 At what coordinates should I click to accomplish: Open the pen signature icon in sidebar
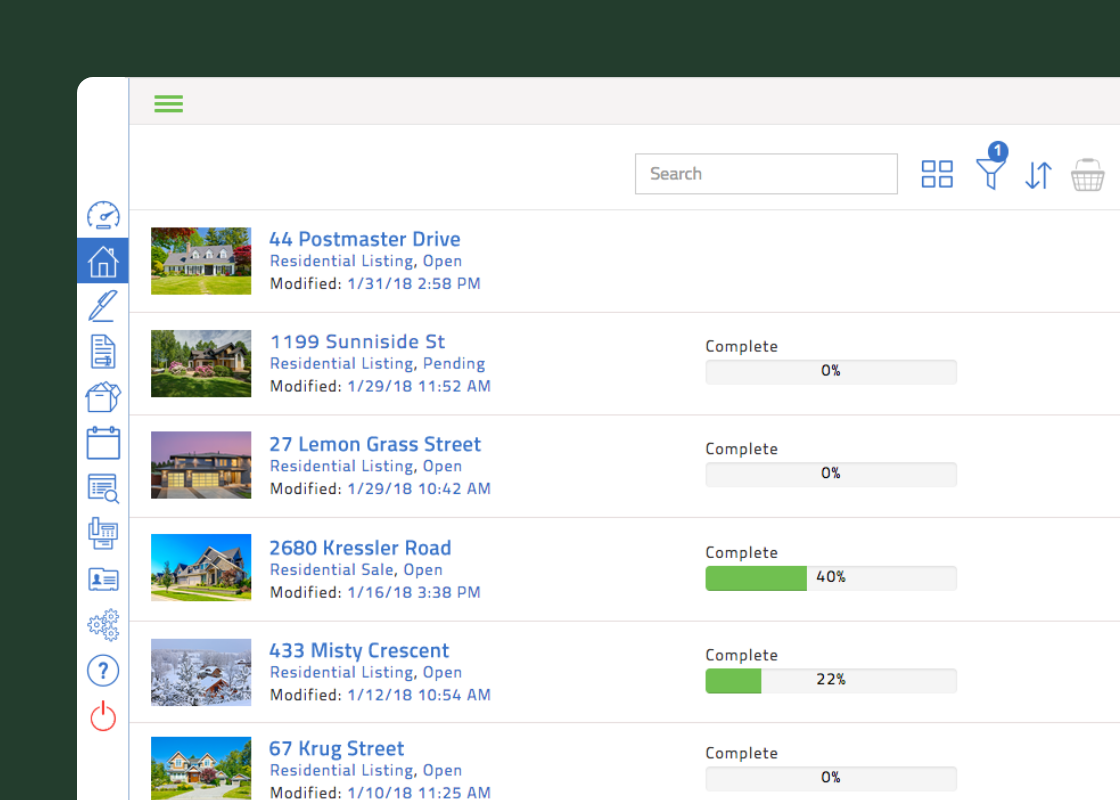tap(103, 306)
